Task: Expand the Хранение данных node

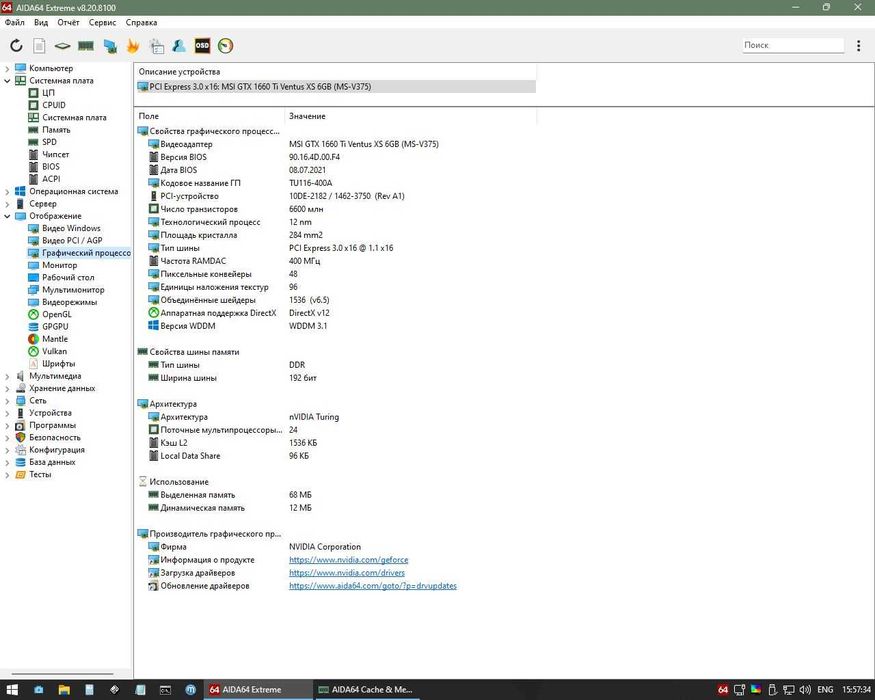Action: (7, 389)
